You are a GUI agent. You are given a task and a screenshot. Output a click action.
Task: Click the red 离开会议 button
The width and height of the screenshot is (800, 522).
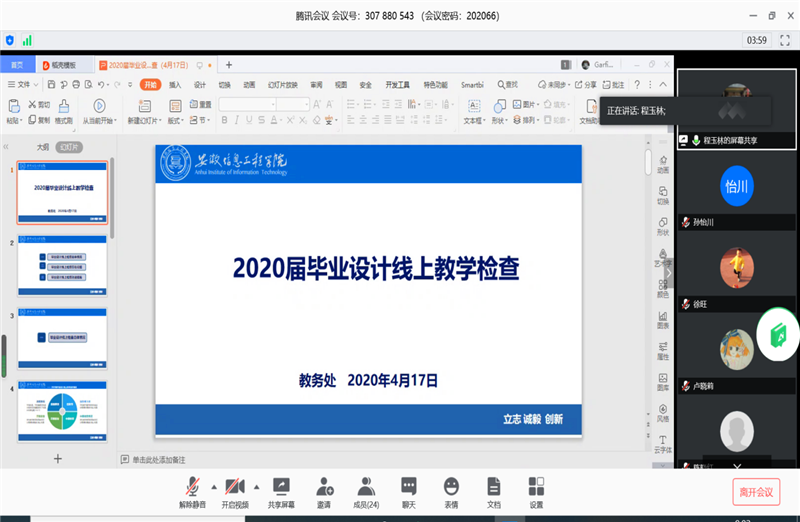click(x=756, y=492)
